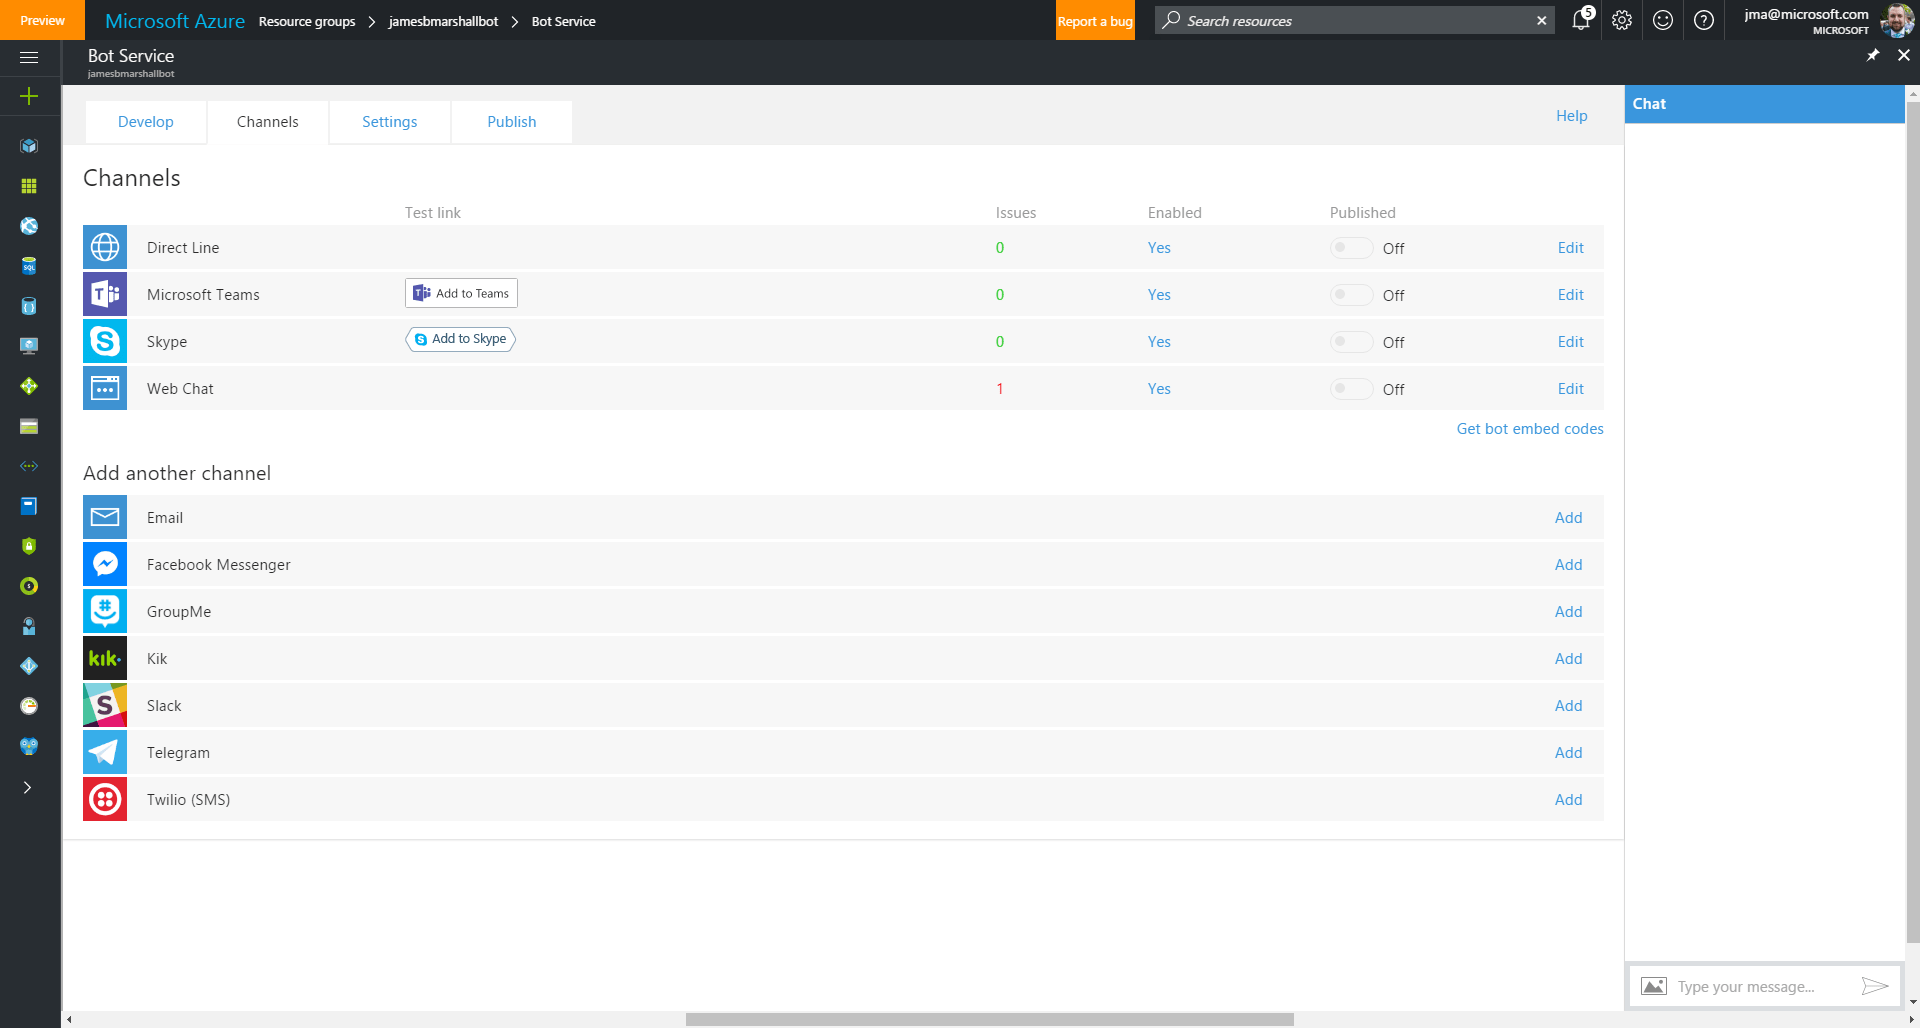Open the help question mark icon
Viewport: 1920px width, 1028px height.
pos(1704,20)
